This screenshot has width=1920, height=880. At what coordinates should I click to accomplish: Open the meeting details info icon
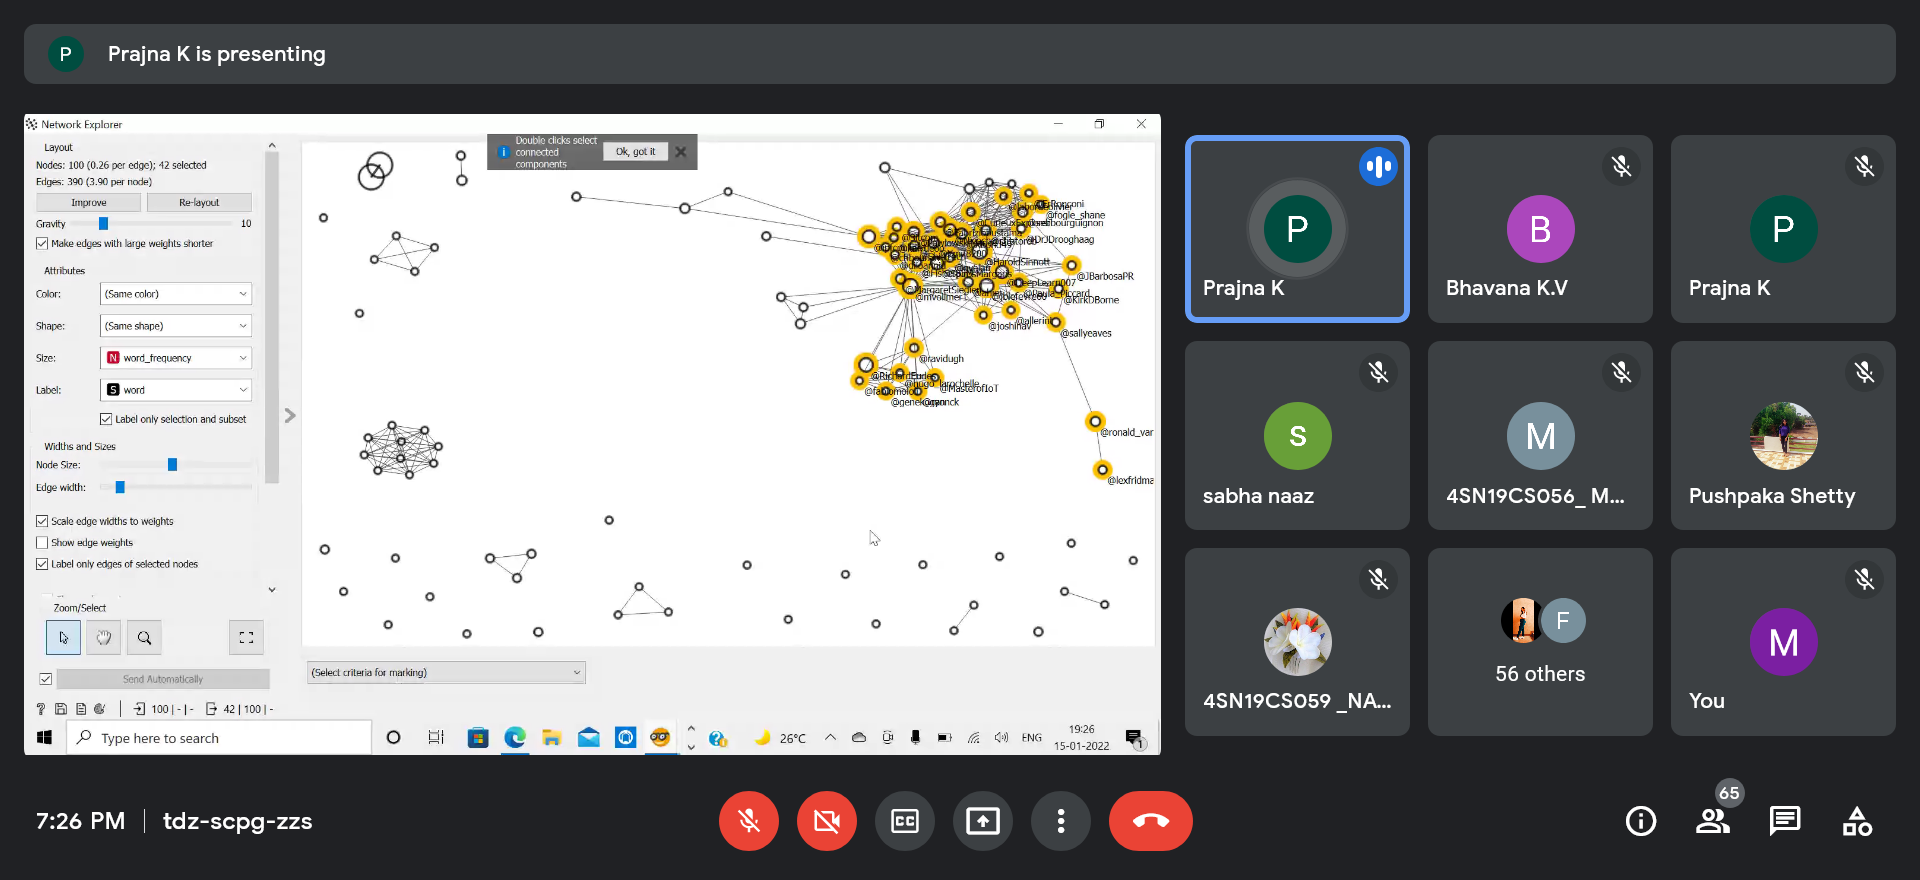[x=1640, y=821]
